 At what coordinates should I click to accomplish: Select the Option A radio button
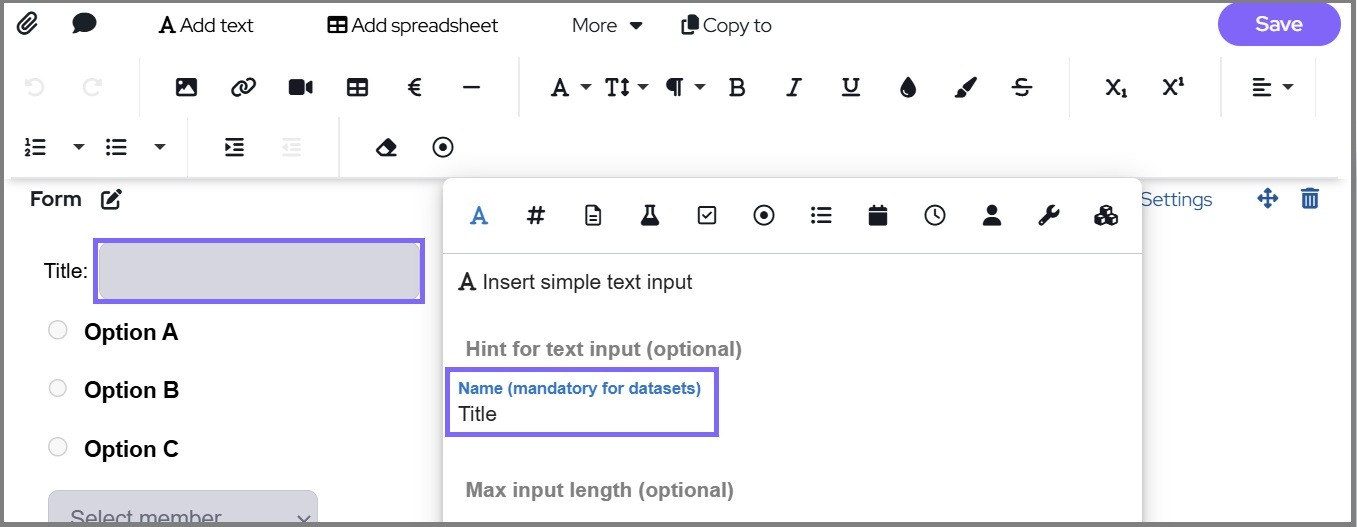pyautogui.click(x=58, y=330)
